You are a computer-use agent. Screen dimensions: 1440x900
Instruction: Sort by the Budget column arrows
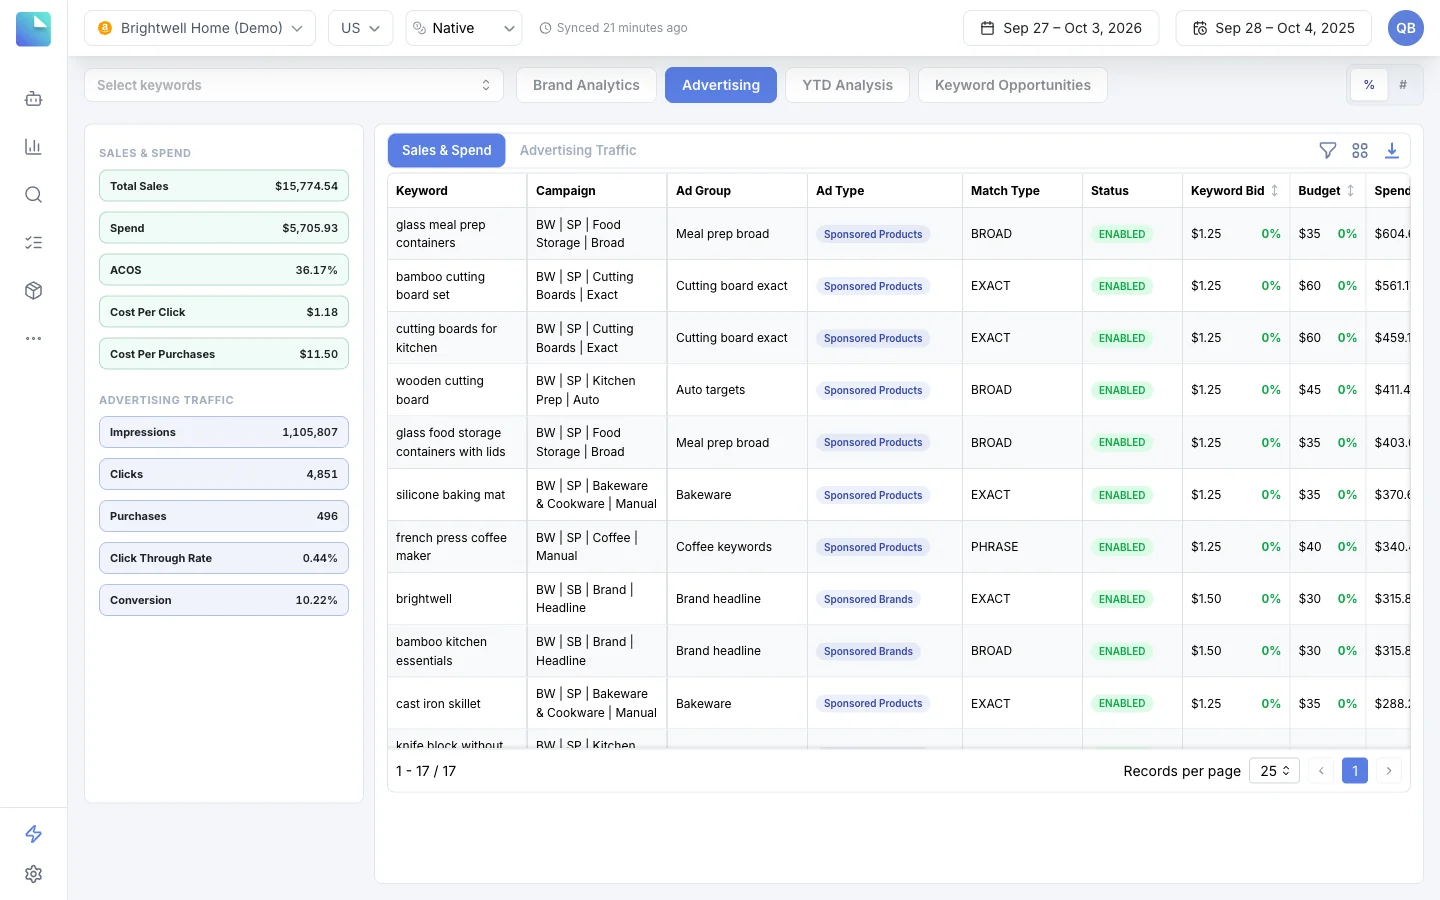pos(1350,191)
